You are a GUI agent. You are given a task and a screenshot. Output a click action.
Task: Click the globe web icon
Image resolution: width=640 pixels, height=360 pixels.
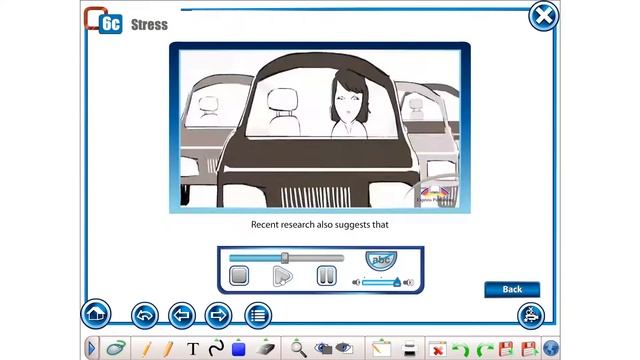(551, 349)
